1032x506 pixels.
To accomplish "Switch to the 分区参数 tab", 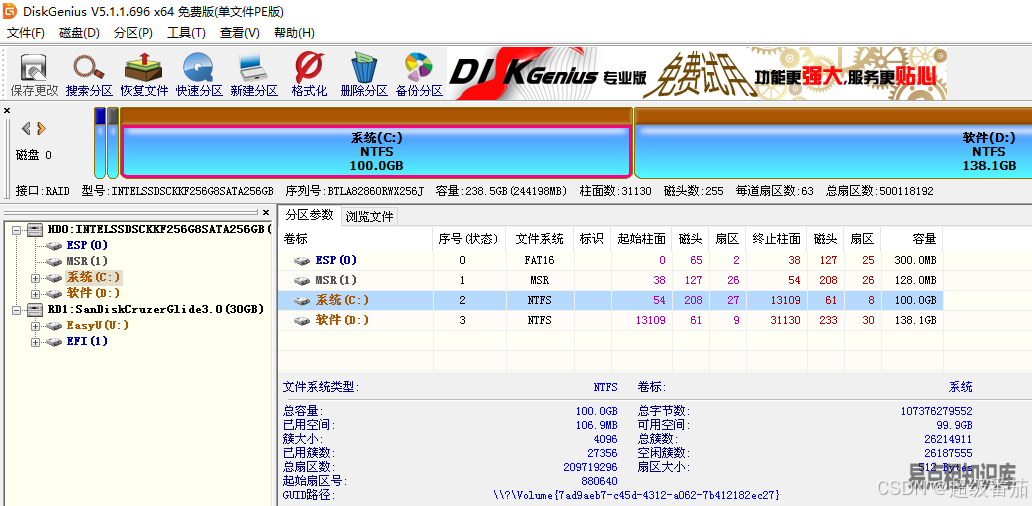I will pyautogui.click(x=309, y=215).
